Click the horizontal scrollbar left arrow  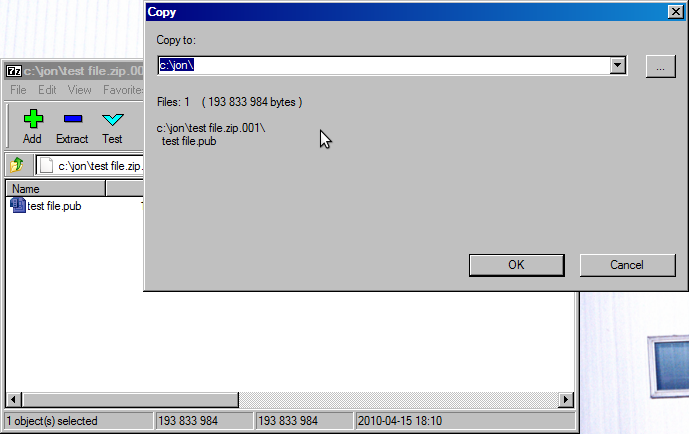(13, 400)
